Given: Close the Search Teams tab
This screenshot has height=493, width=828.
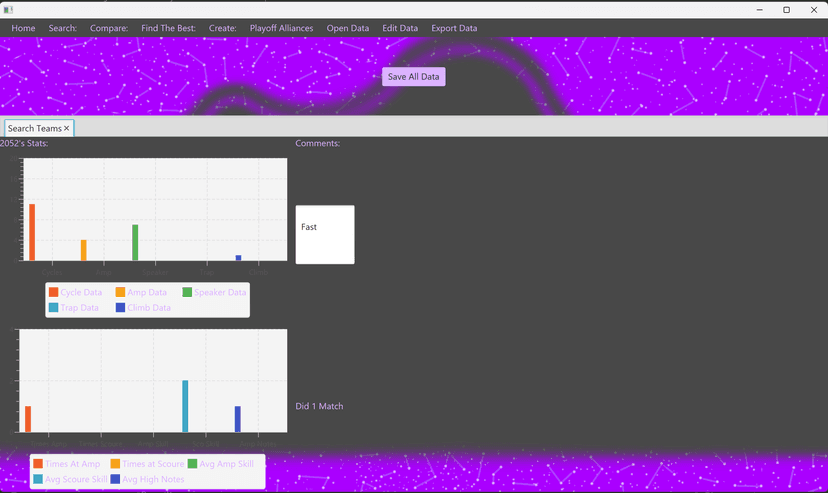Looking at the screenshot, I should point(67,128).
